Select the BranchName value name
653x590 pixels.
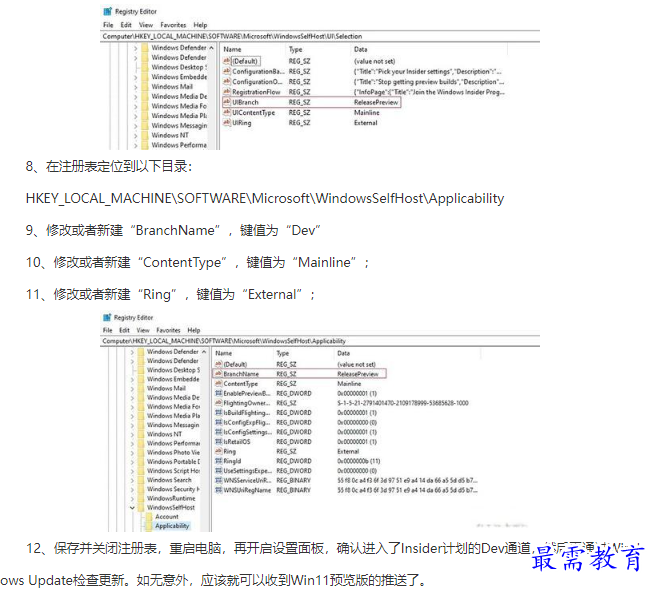(x=241, y=374)
